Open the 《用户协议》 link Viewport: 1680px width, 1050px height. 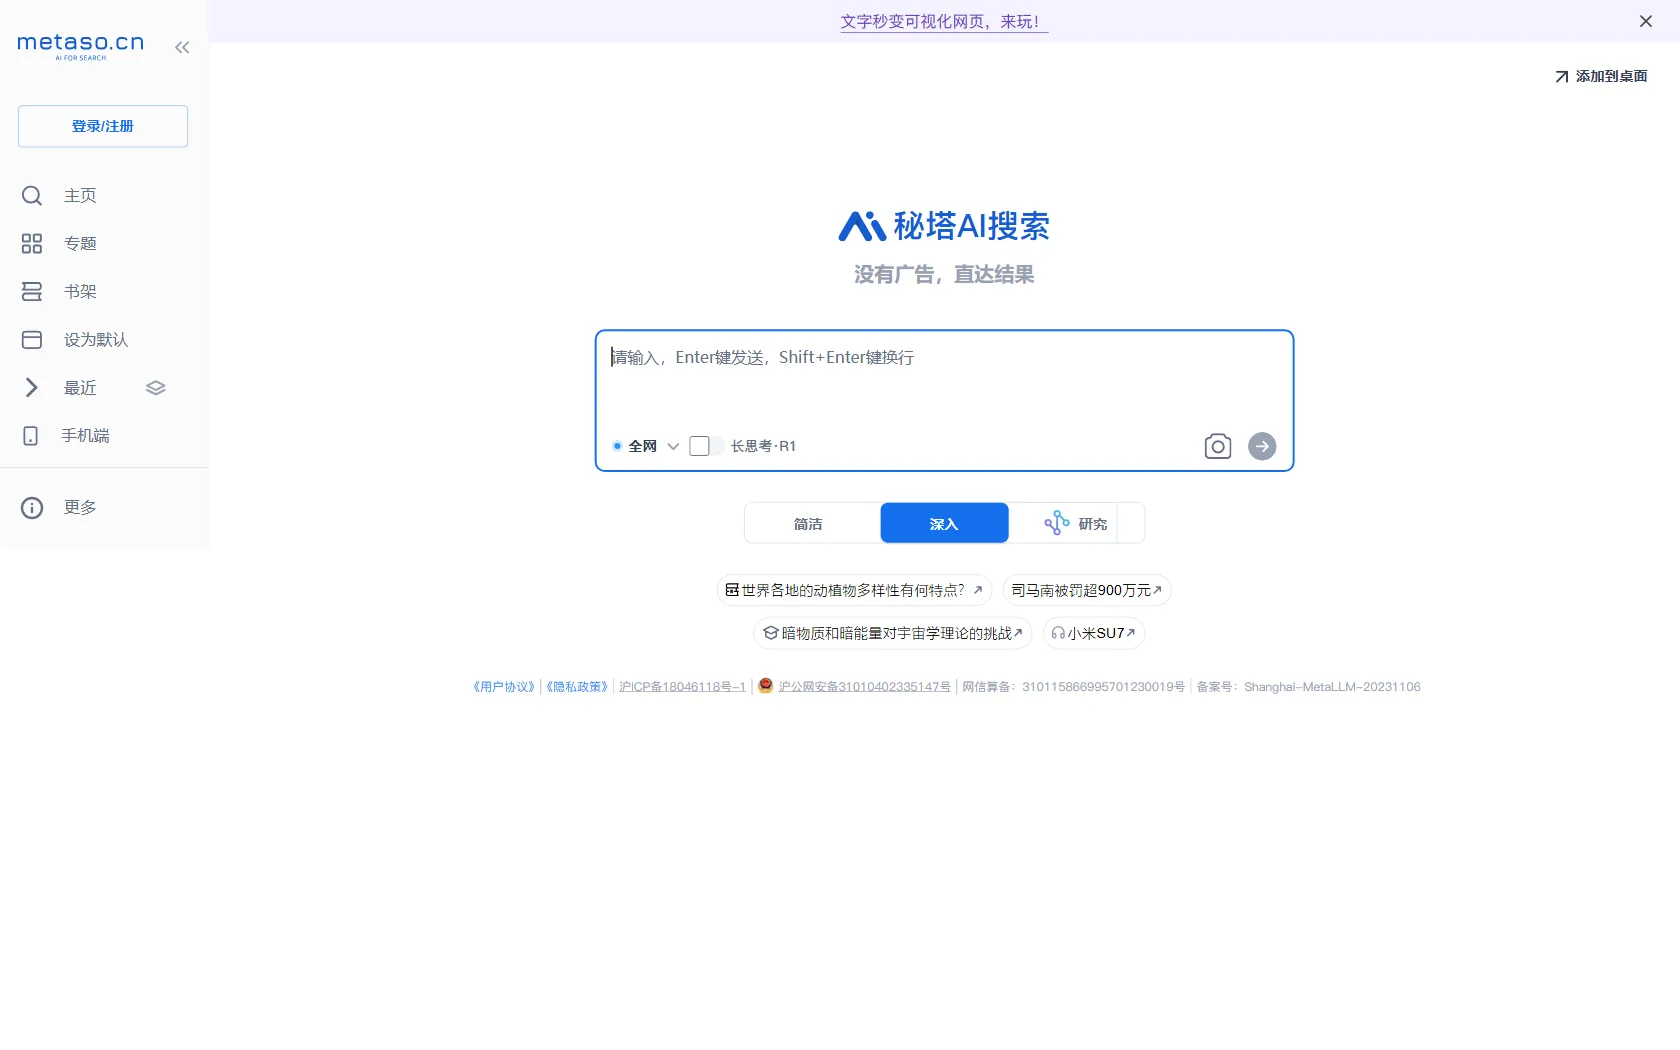coord(504,687)
